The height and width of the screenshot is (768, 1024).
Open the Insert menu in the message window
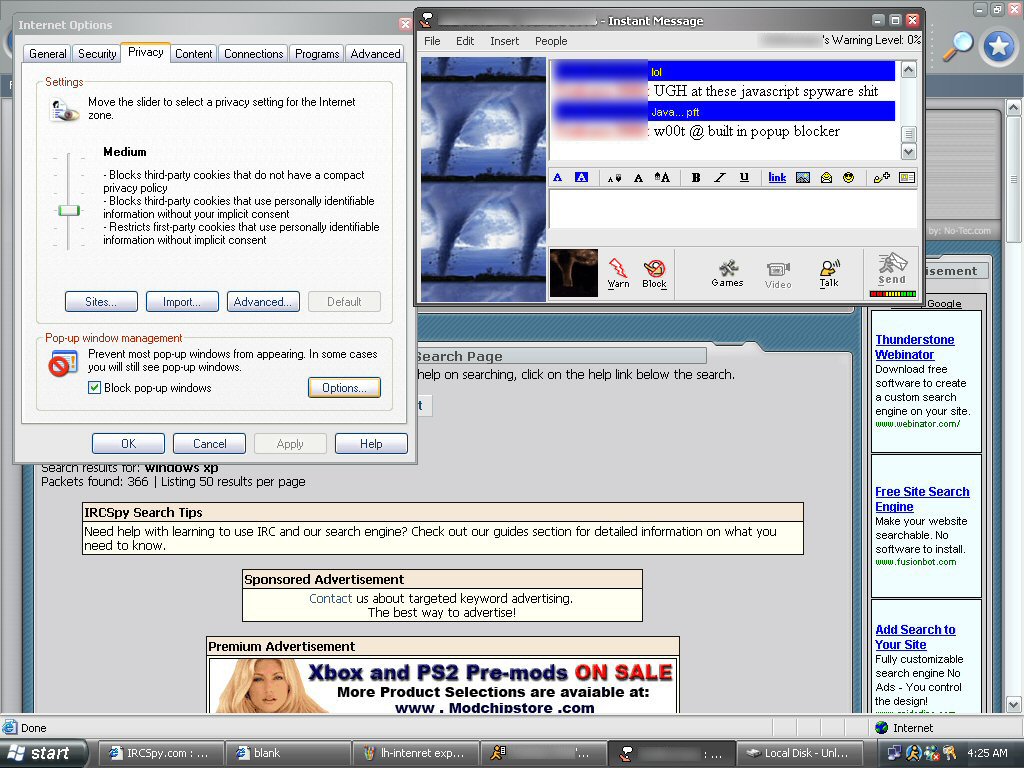point(504,41)
